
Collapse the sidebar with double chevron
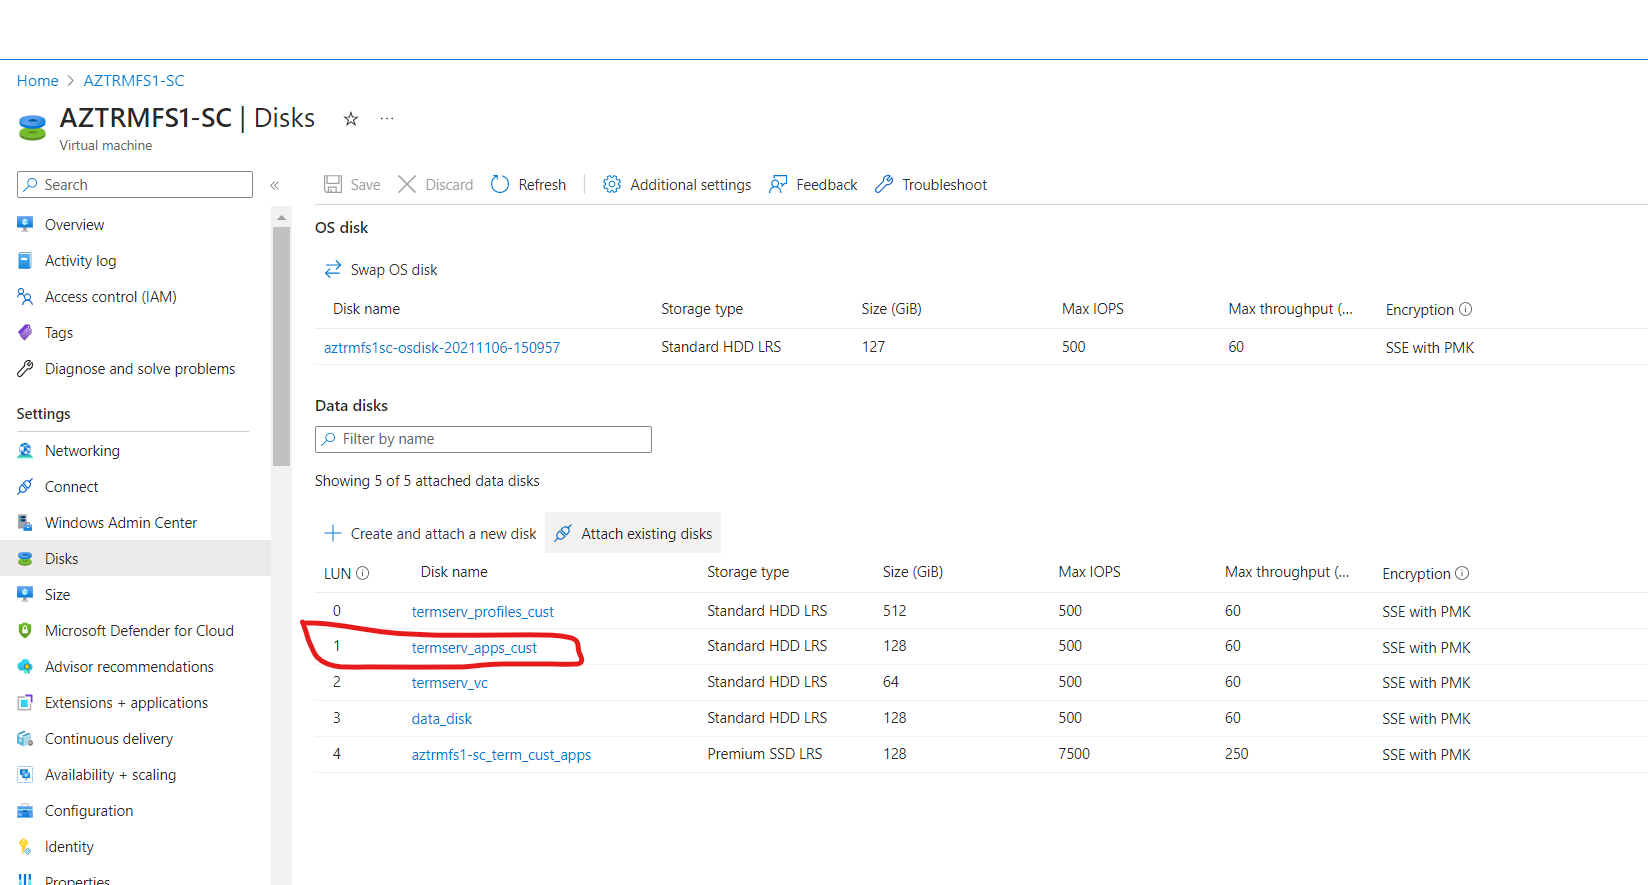pyautogui.click(x=275, y=185)
